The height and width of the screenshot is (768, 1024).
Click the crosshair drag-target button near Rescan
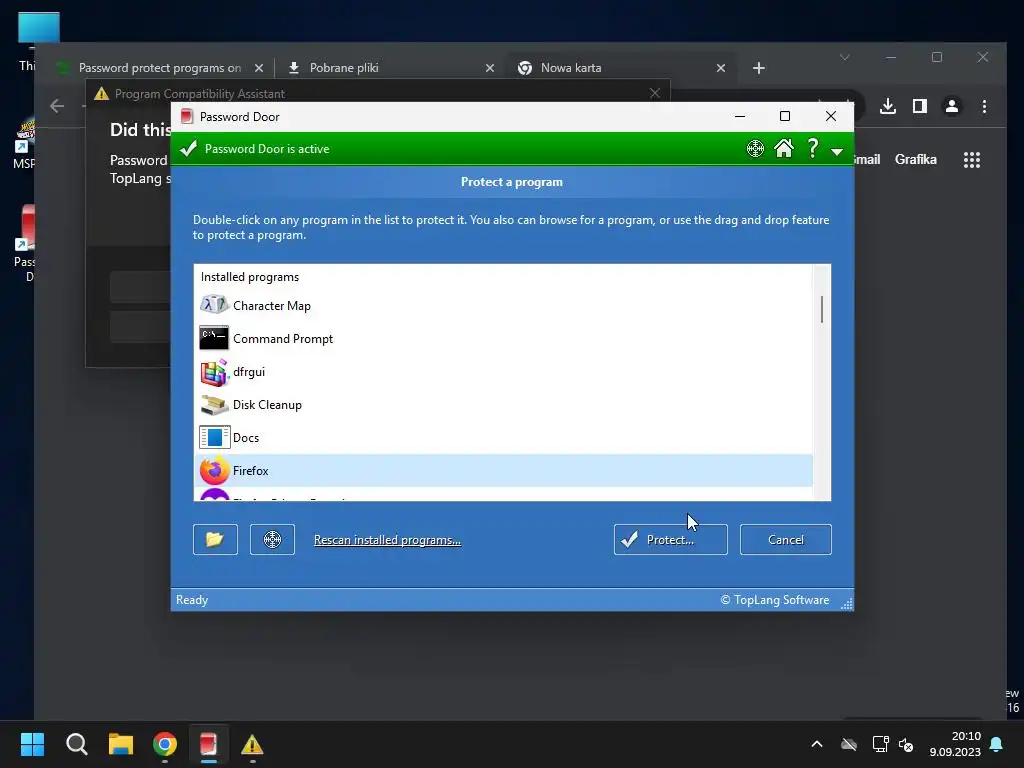tap(272, 539)
